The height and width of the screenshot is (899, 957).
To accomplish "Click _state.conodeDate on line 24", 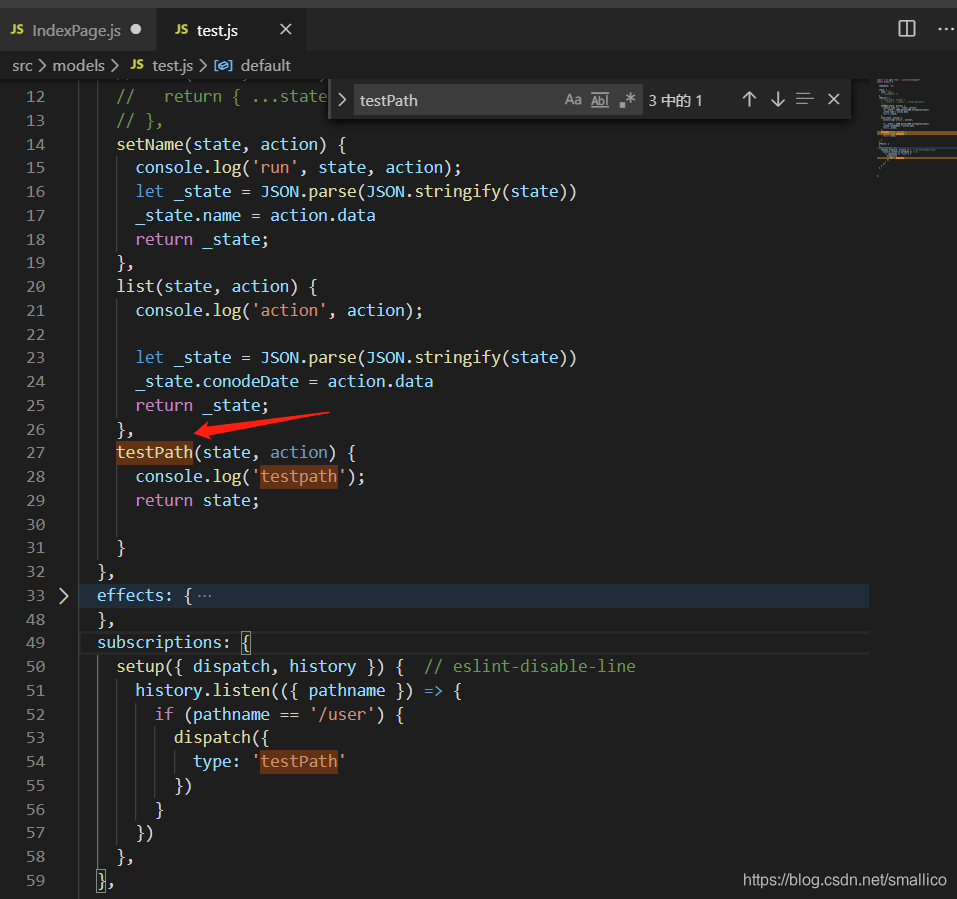I will click(217, 381).
